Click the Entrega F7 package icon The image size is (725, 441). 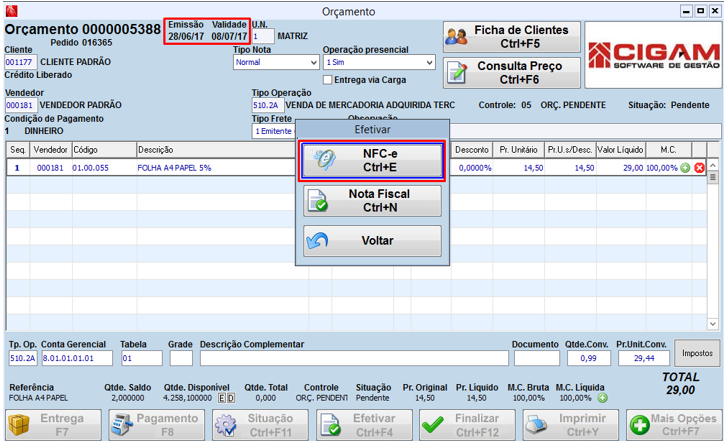(x=18, y=425)
